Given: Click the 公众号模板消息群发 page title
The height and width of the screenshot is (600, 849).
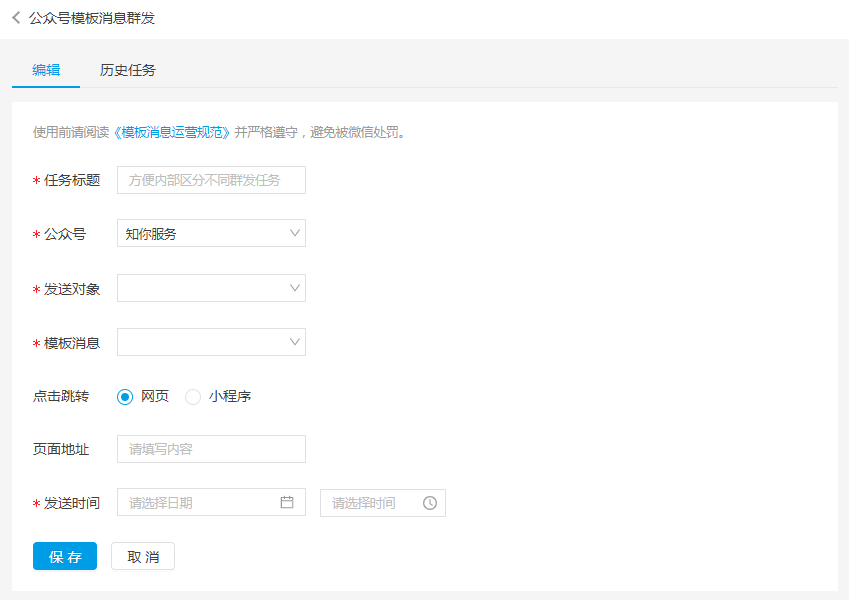Looking at the screenshot, I should pos(92,18).
